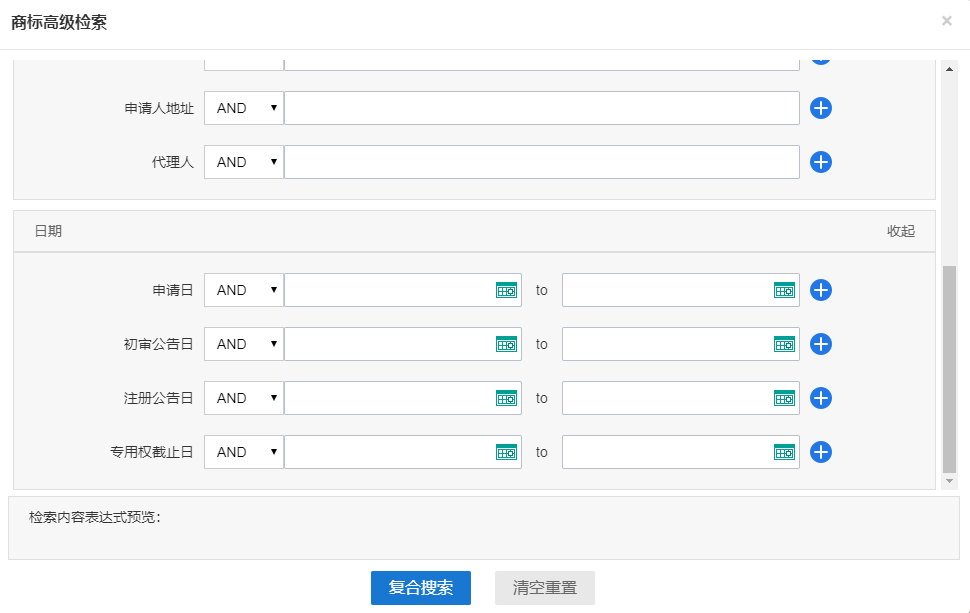Open calendar picker for 申请日 start date
This screenshot has width=970, height=613.
pyautogui.click(x=507, y=290)
